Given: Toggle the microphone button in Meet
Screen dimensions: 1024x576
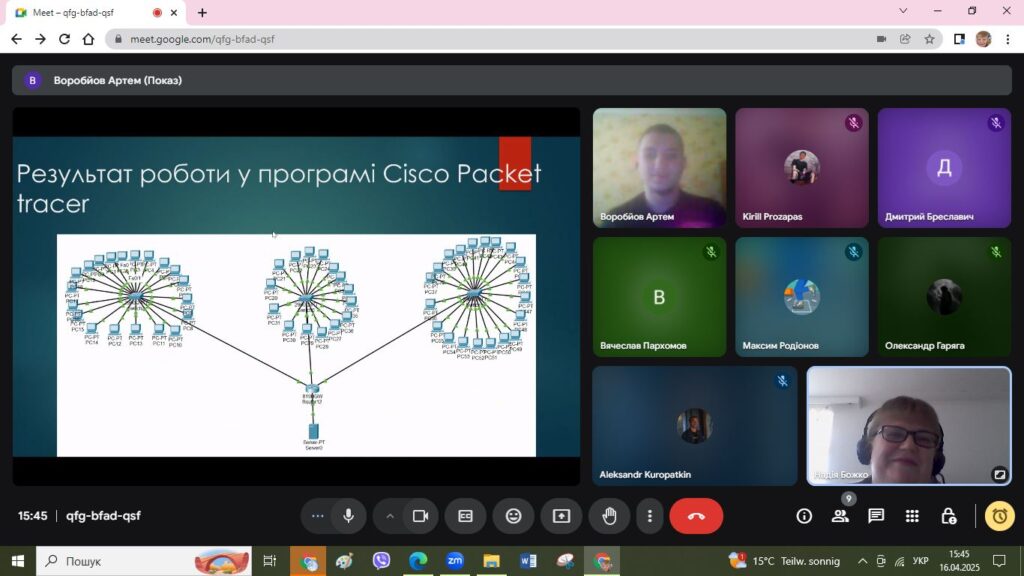Looking at the screenshot, I should (x=349, y=516).
